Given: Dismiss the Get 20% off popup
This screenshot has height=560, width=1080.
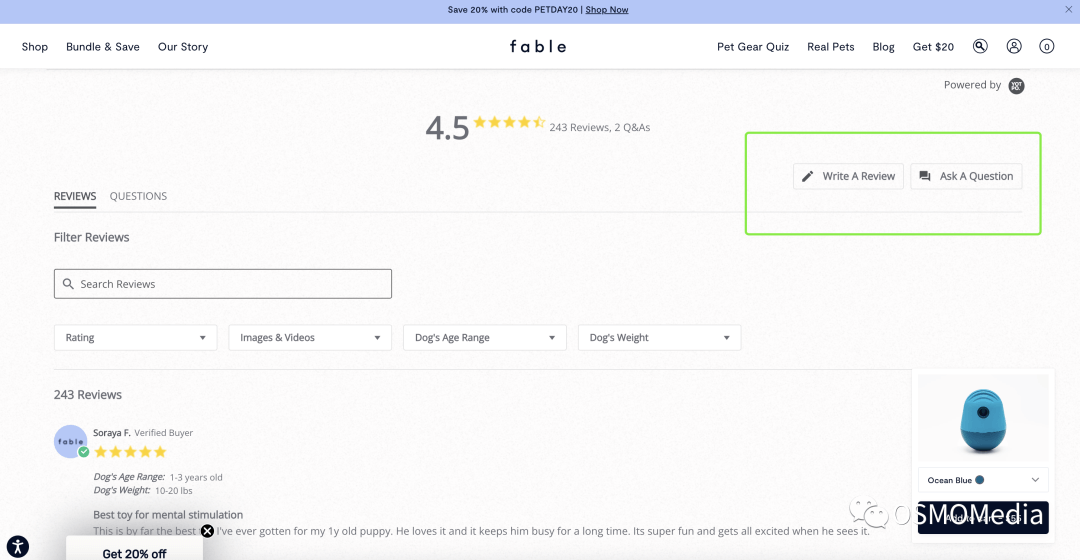Looking at the screenshot, I should pyautogui.click(x=207, y=531).
